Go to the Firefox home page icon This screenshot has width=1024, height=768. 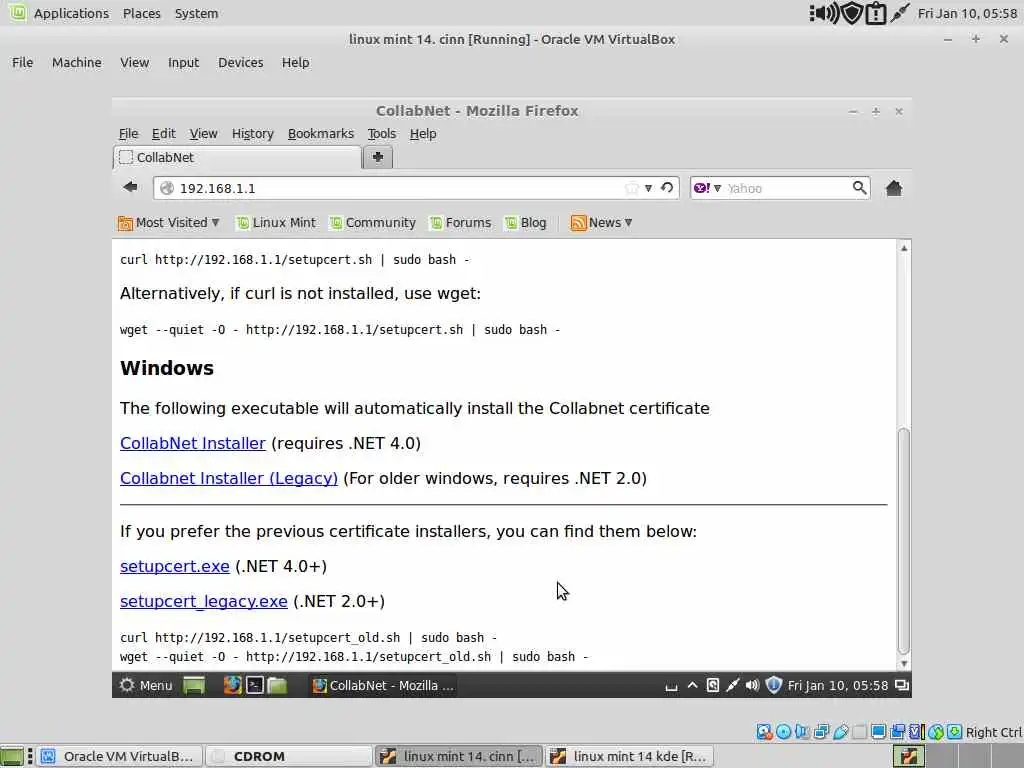[893, 188]
